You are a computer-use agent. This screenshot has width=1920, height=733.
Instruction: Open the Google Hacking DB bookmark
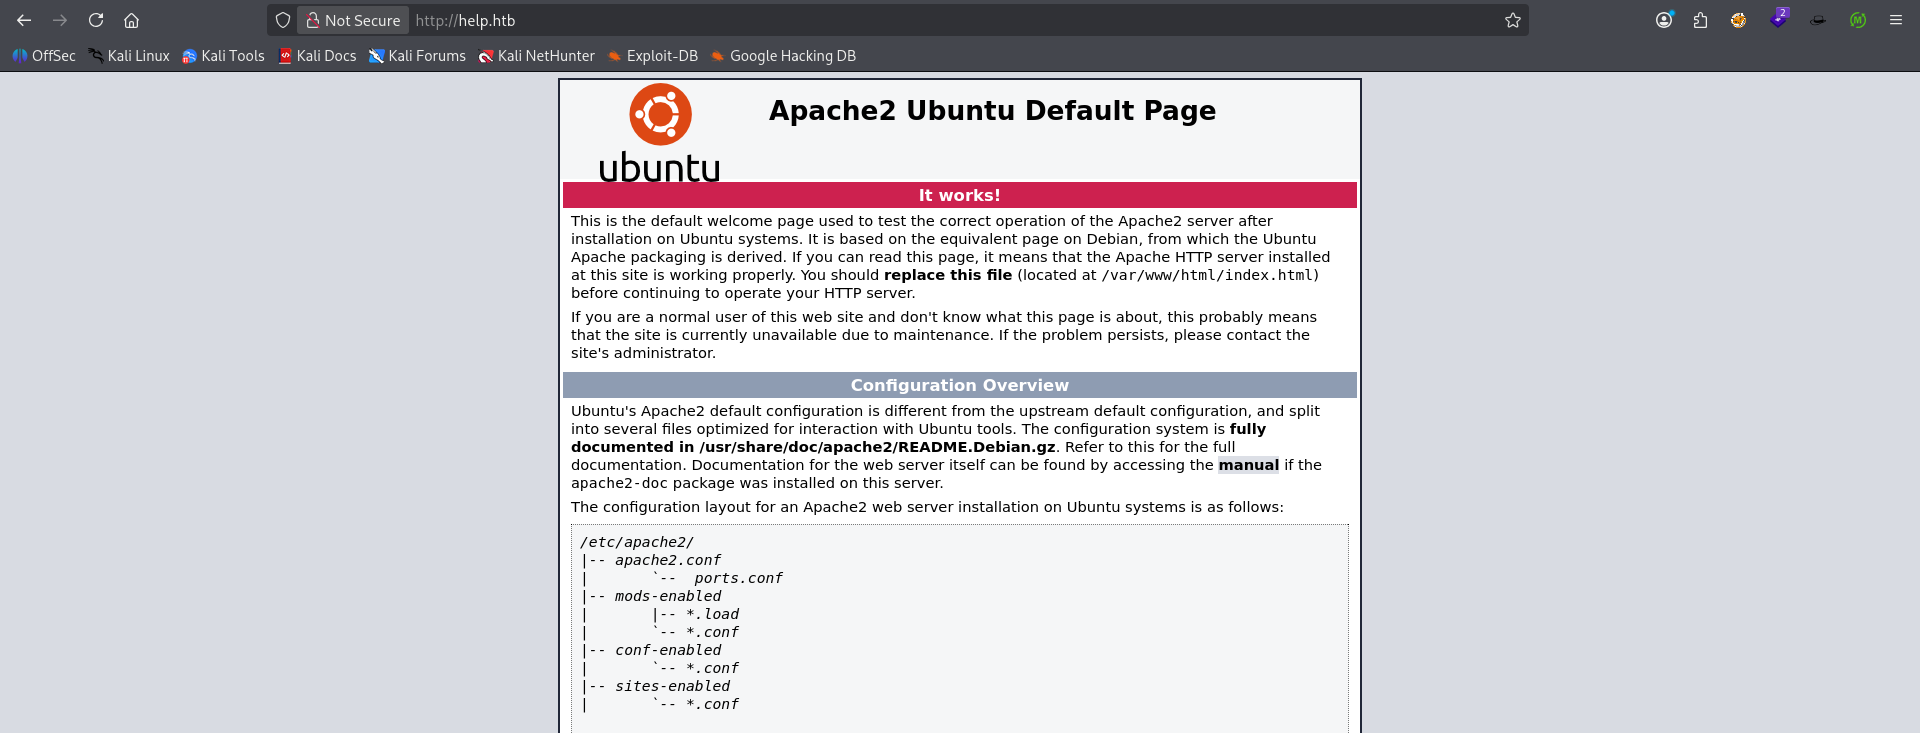coord(783,56)
